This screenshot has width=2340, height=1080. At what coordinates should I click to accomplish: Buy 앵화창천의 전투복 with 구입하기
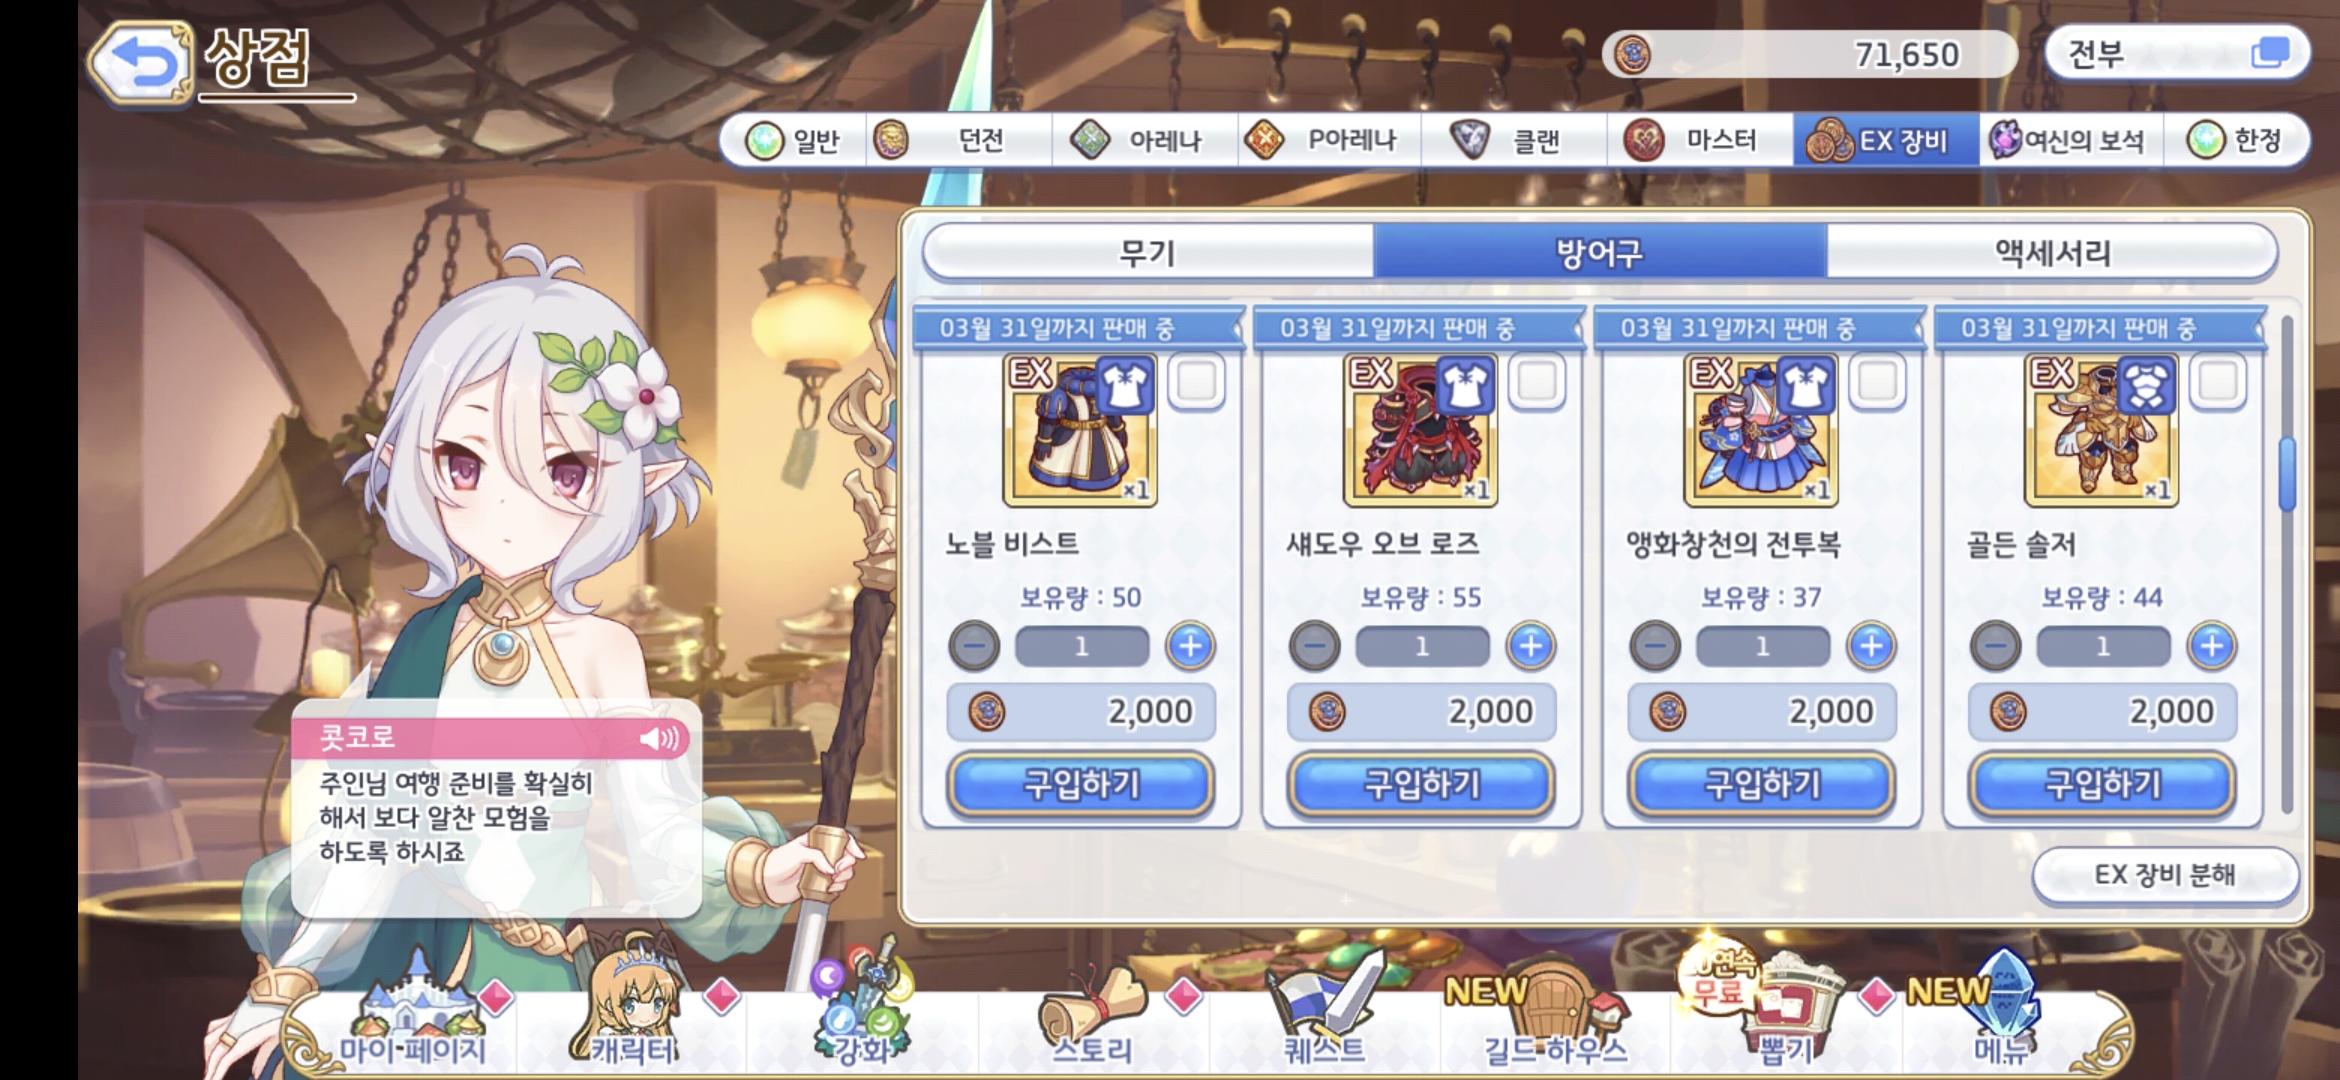1762,784
